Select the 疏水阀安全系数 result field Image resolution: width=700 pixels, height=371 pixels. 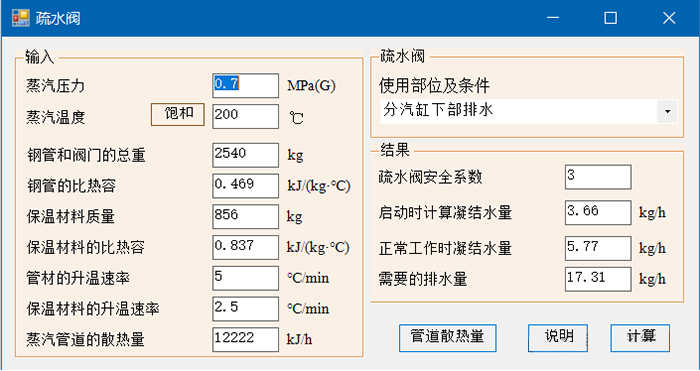[598, 177]
